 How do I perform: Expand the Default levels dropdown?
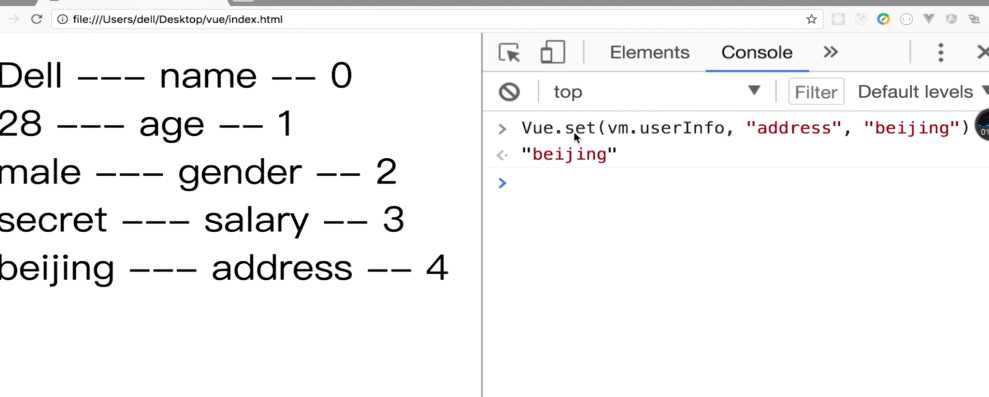(x=921, y=92)
